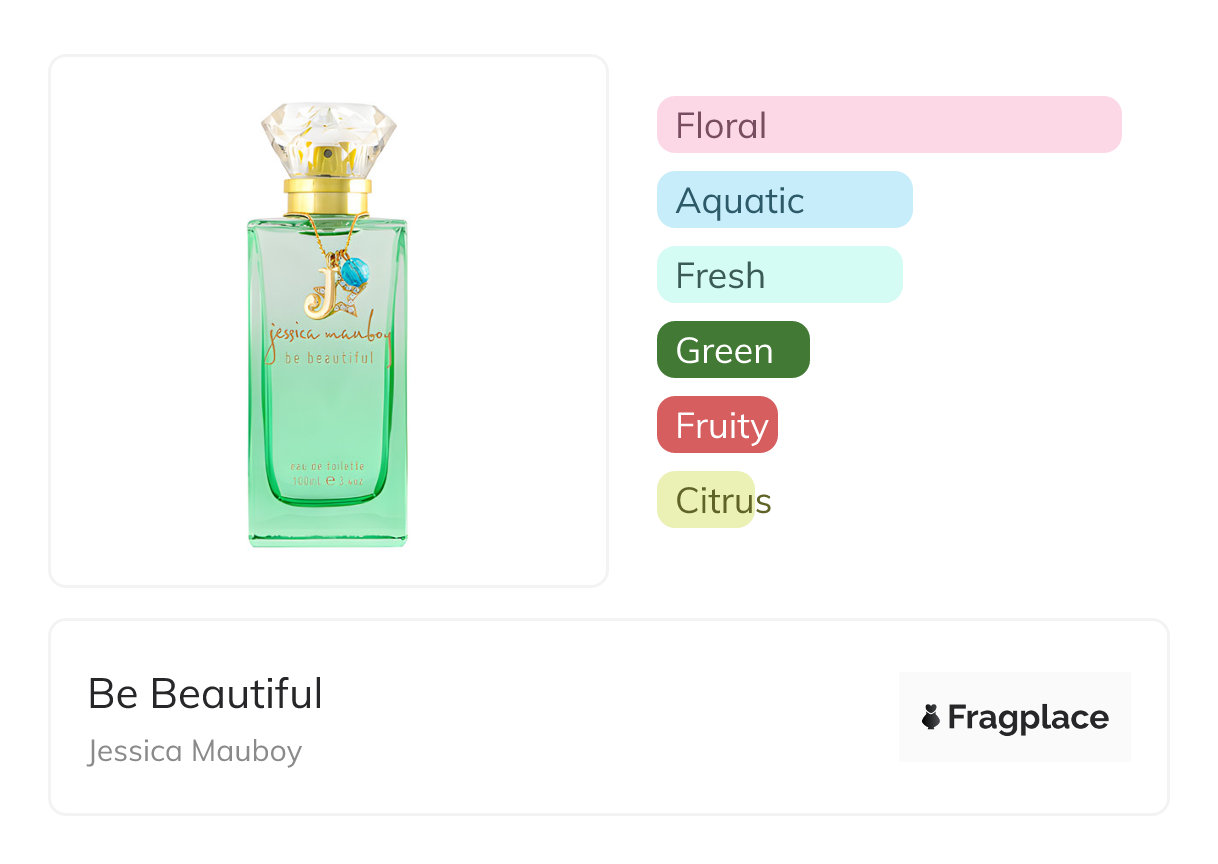The width and height of the screenshot is (1218, 864).
Task: Select the Aquatic accord bar
Action: click(x=784, y=200)
